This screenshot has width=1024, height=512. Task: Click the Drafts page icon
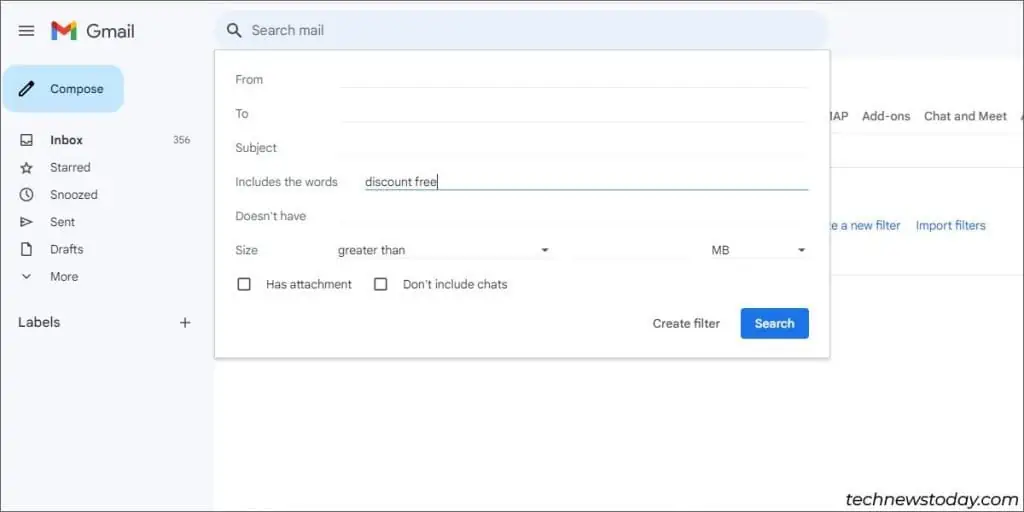point(26,249)
